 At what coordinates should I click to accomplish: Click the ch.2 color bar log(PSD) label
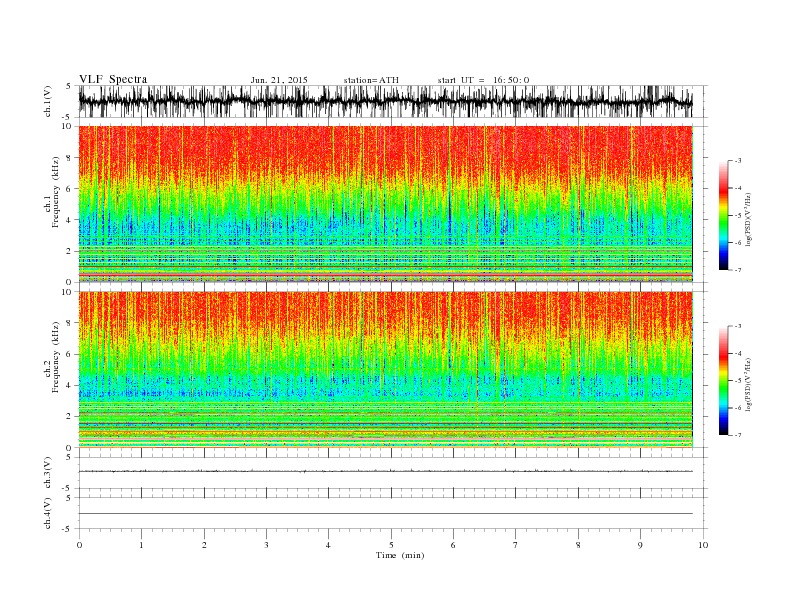(x=748, y=384)
